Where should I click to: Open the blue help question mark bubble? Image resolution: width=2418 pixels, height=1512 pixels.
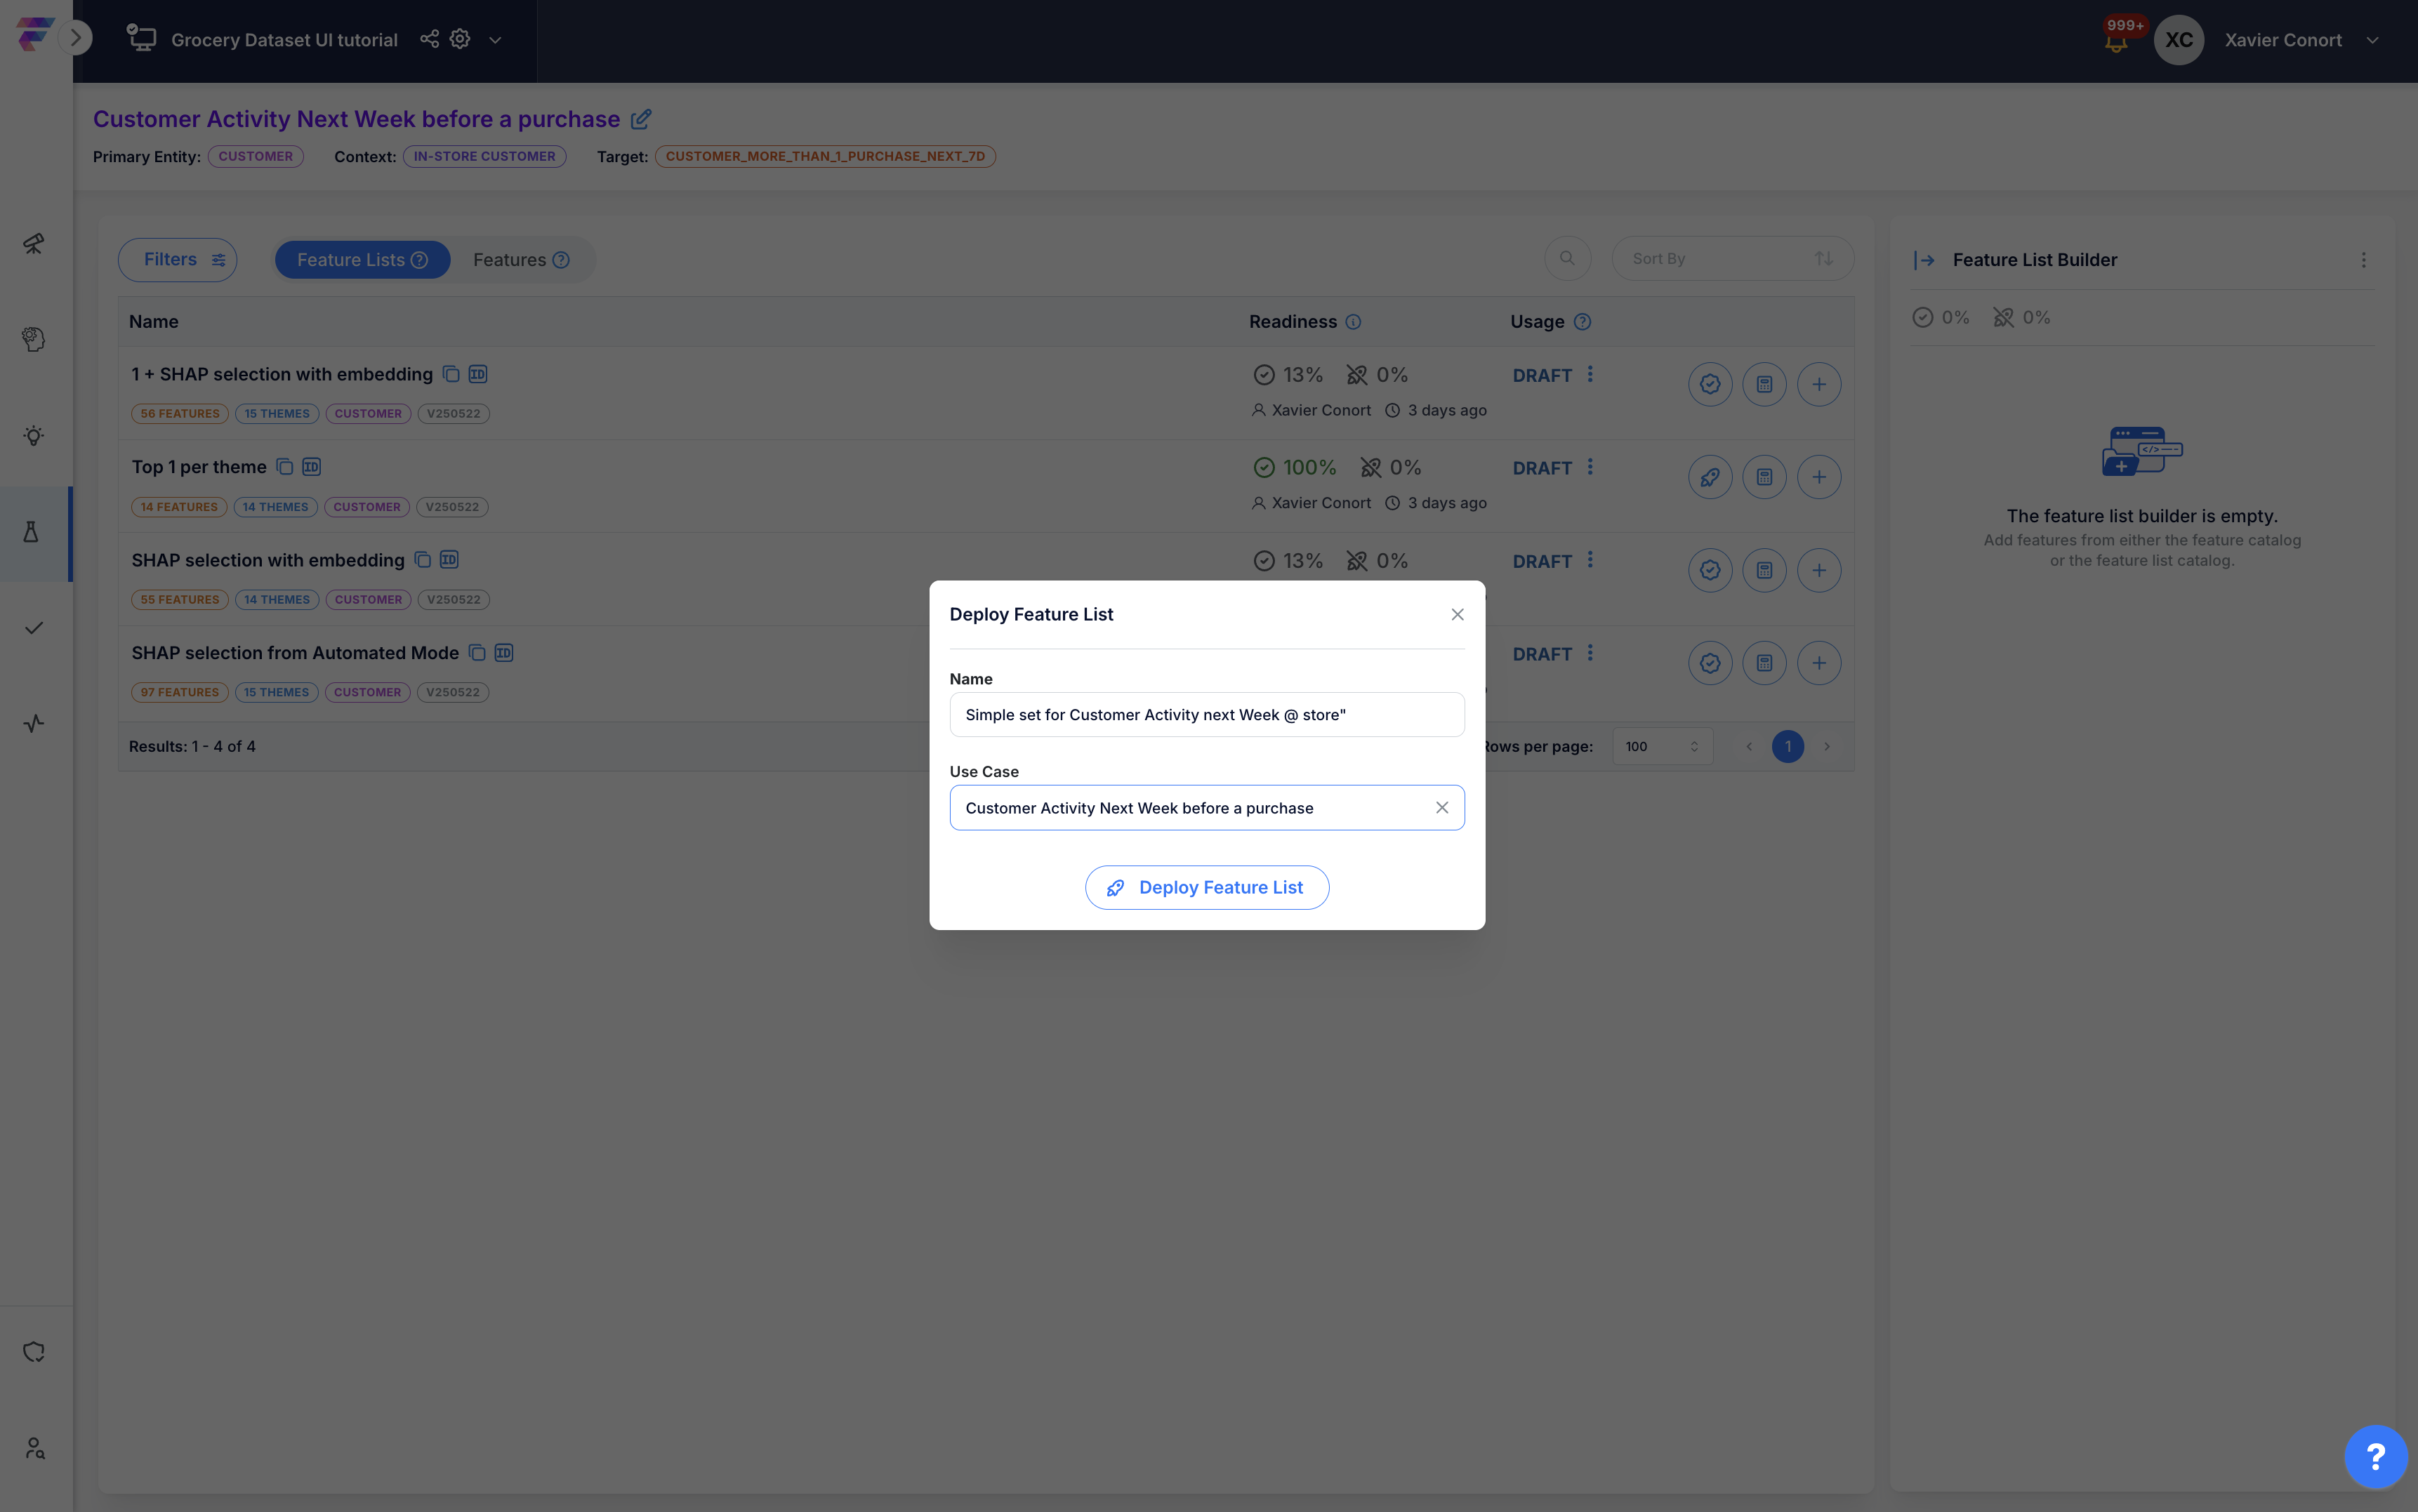tap(2375, 1456)
